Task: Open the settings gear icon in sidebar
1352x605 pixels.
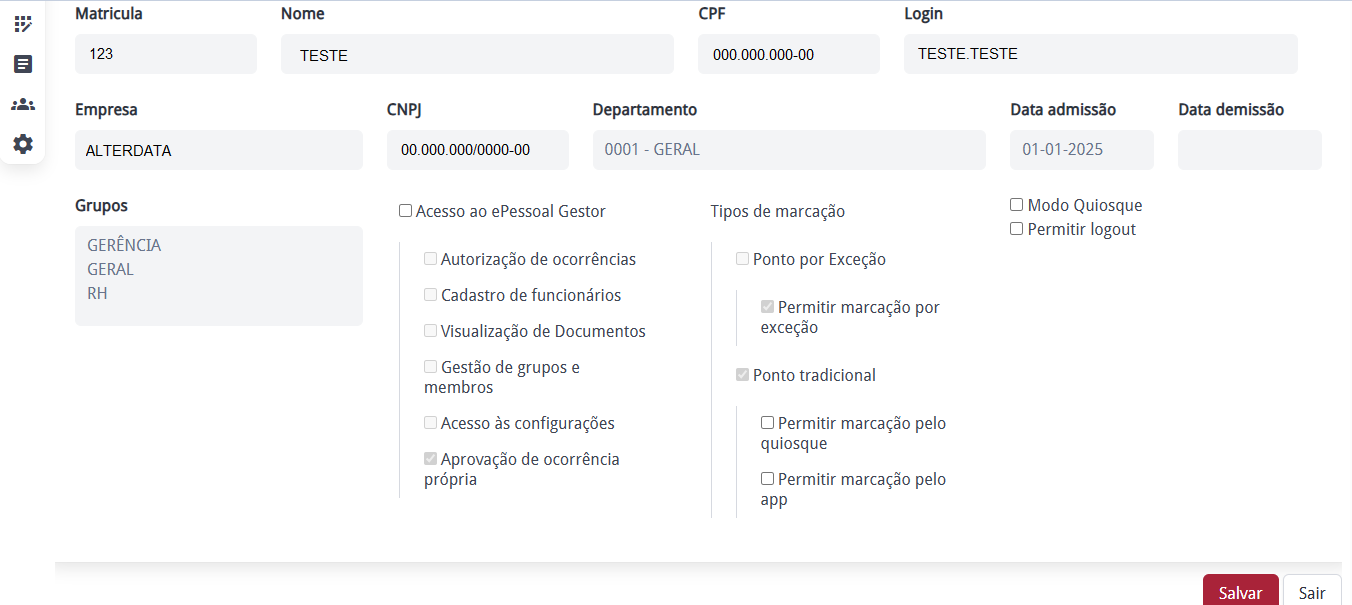Action: pyautogui.click(x=23, y=144)
